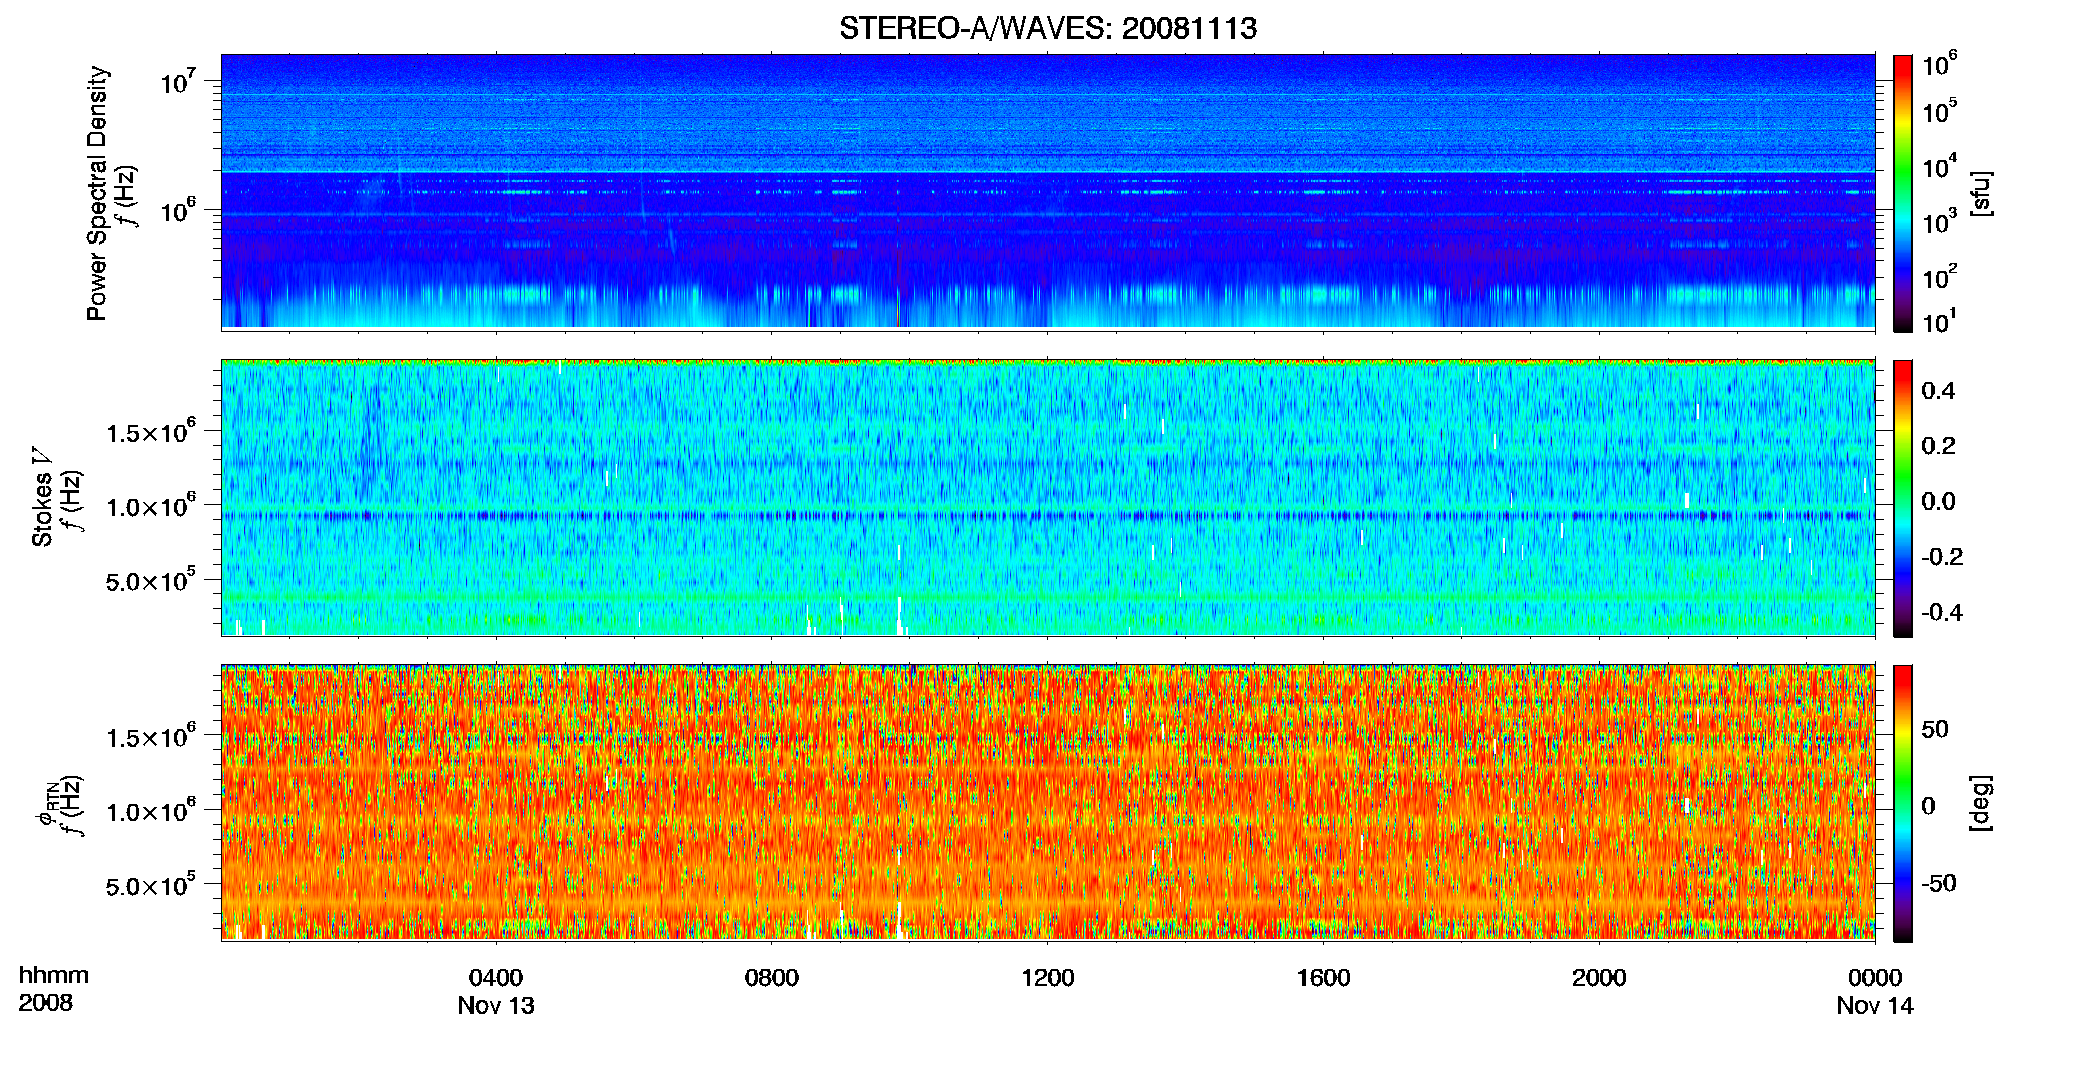This screenshot has height=1080, width=2096.
Task: Click the [sfu] colorbar unit label
Action: (1981, 193)
